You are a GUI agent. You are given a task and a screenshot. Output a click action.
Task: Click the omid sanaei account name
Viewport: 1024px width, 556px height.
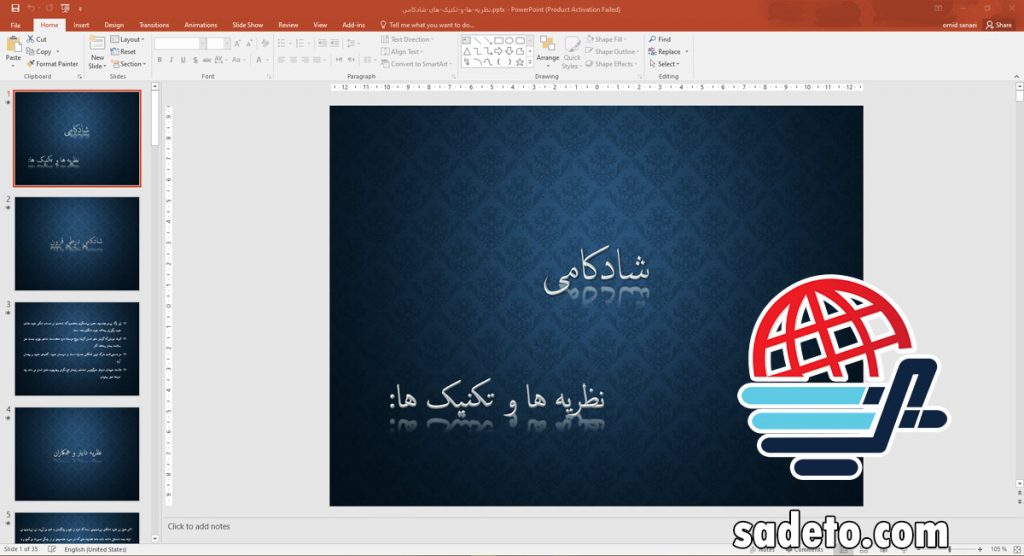click(959, 25)
